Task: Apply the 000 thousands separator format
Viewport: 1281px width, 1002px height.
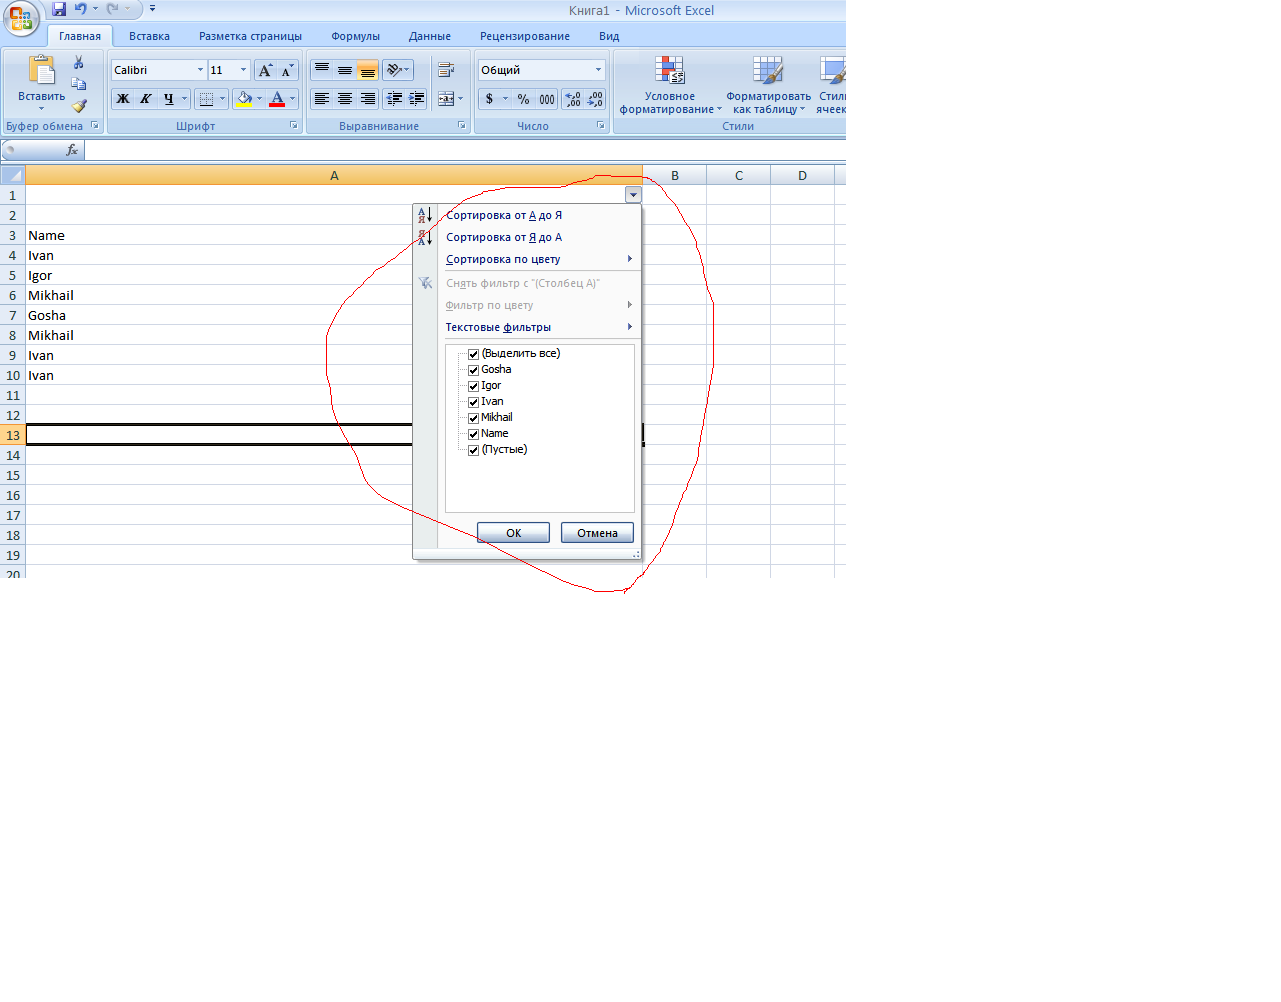Action: [x=547, y=99]
